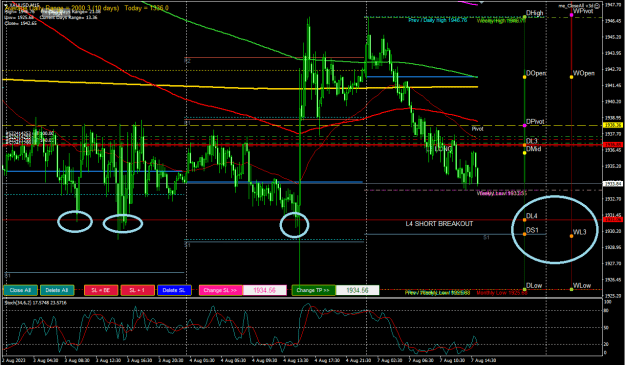
Task: Click the expert advisor smiley icon
Action: pyautogui.click(x=597, y=6)
